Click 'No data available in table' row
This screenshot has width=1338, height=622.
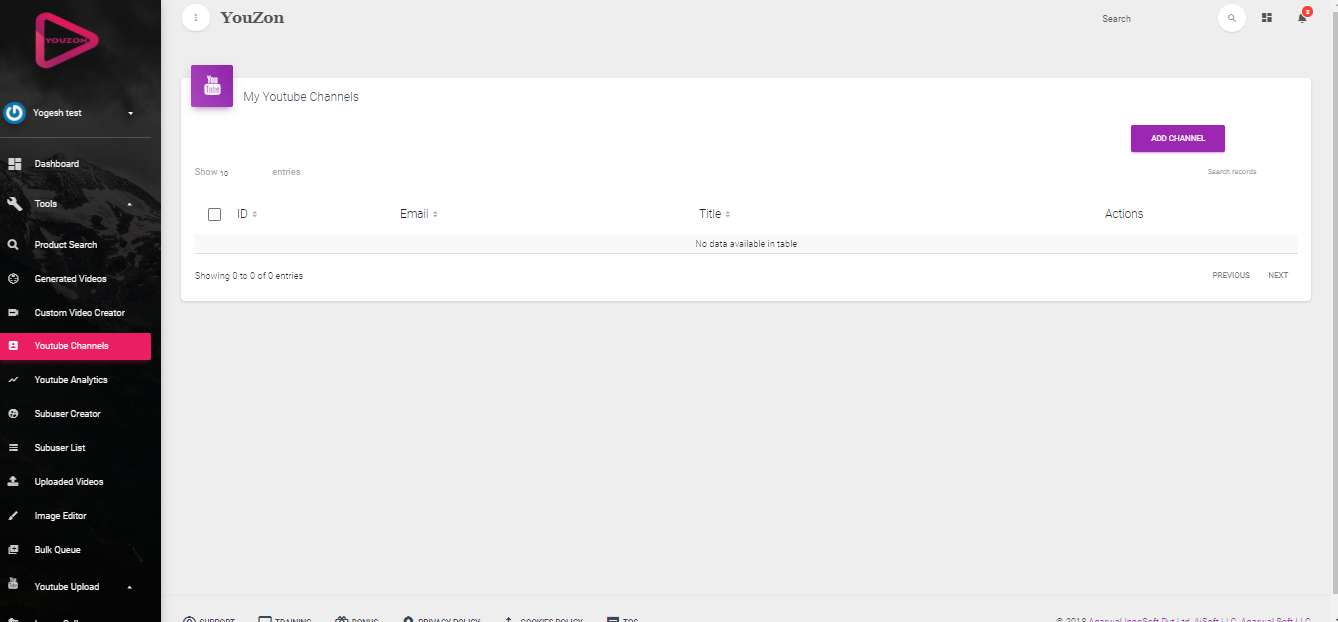tap(746, 244)
